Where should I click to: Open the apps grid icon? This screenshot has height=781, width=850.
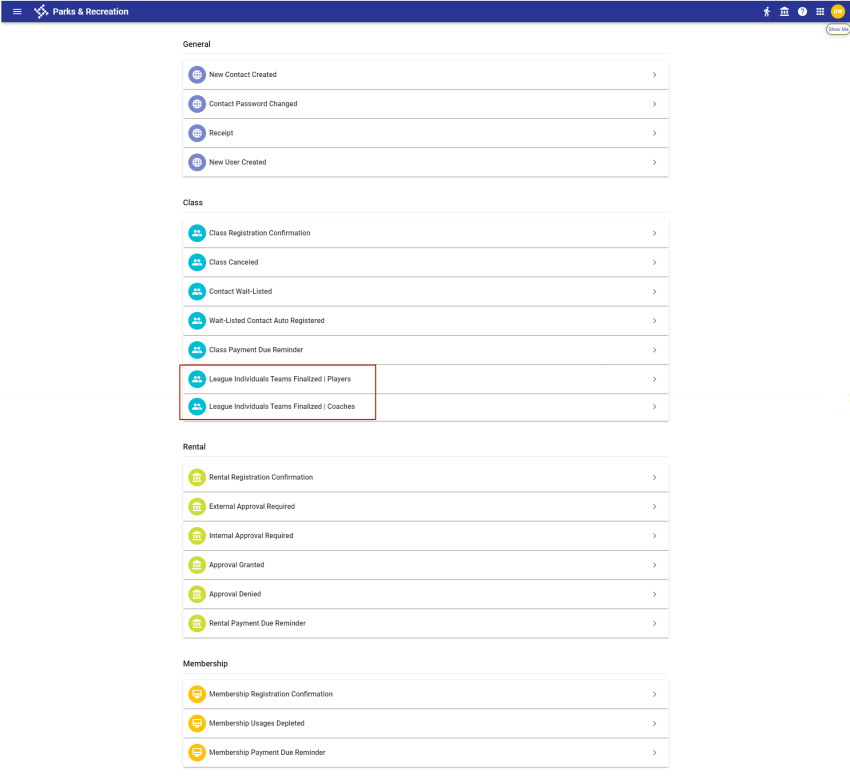point(820,12)
